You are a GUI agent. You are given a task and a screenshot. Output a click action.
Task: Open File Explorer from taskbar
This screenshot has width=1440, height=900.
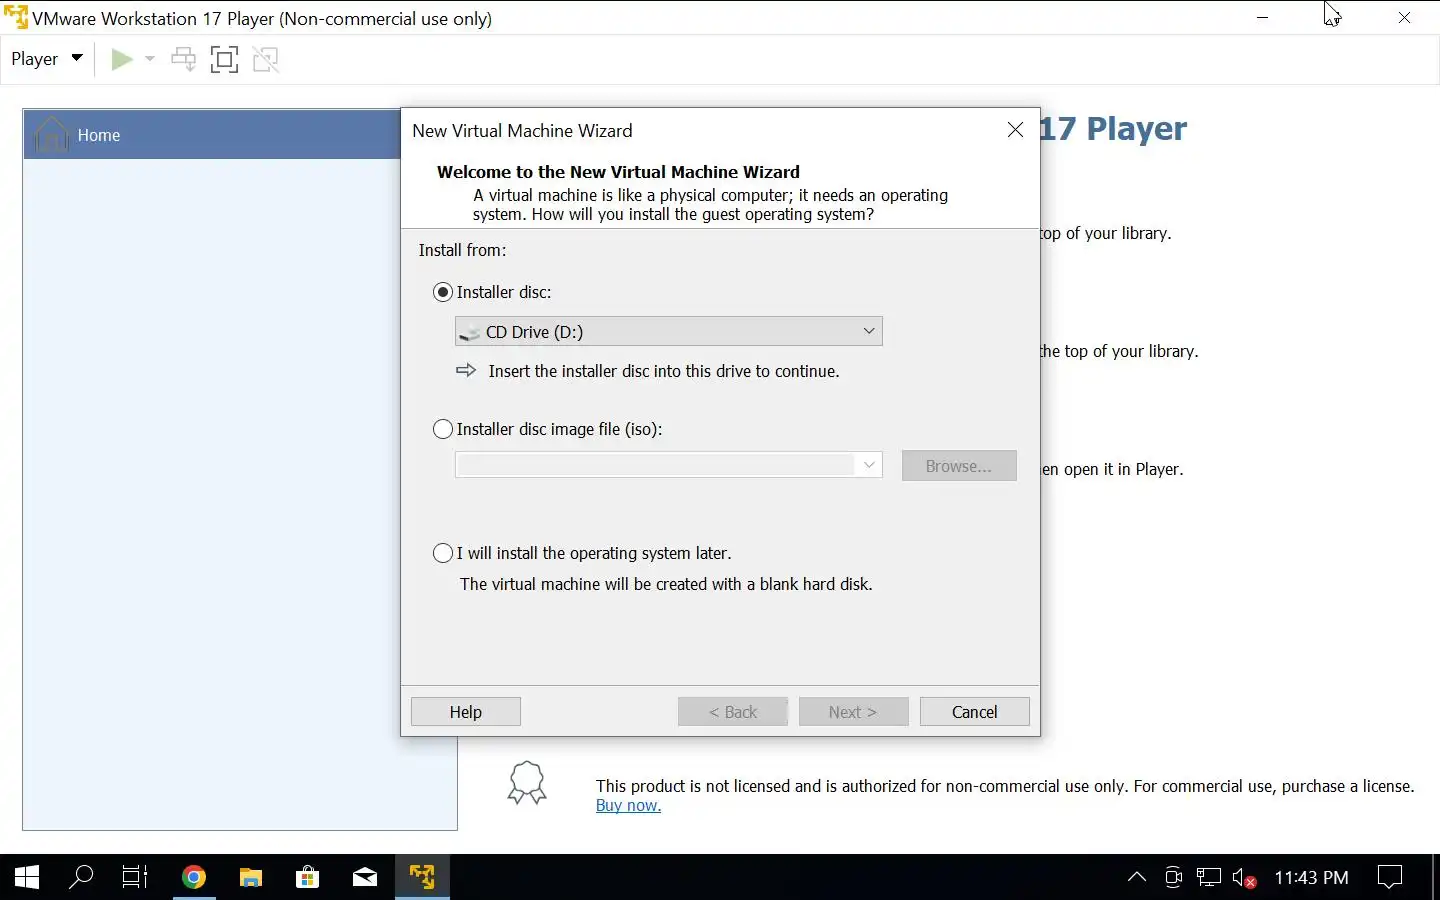point(251,877)
